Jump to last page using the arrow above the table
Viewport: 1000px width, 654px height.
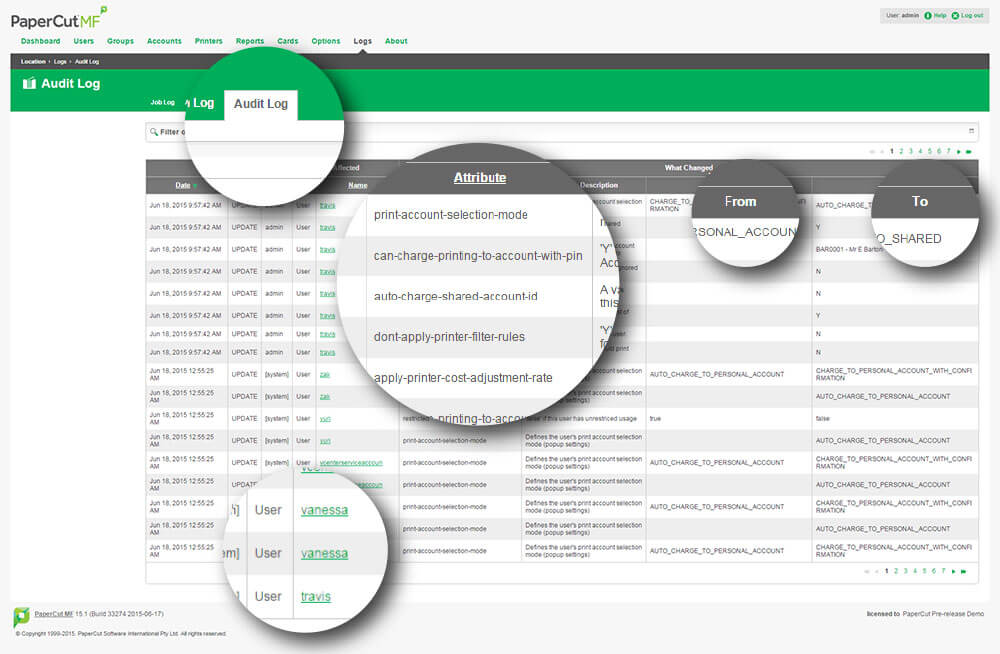tap(968, 151)
